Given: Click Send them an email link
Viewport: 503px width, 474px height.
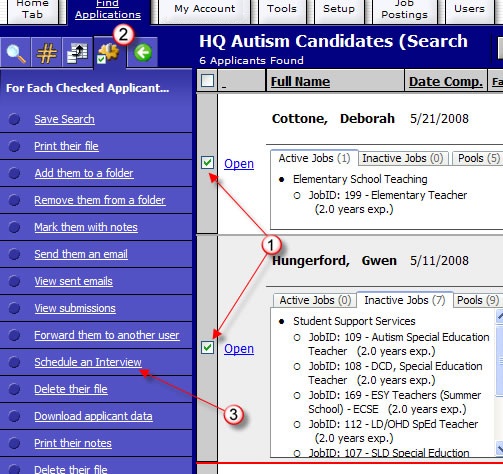Looking at the screenshot, I should (81, 254).
